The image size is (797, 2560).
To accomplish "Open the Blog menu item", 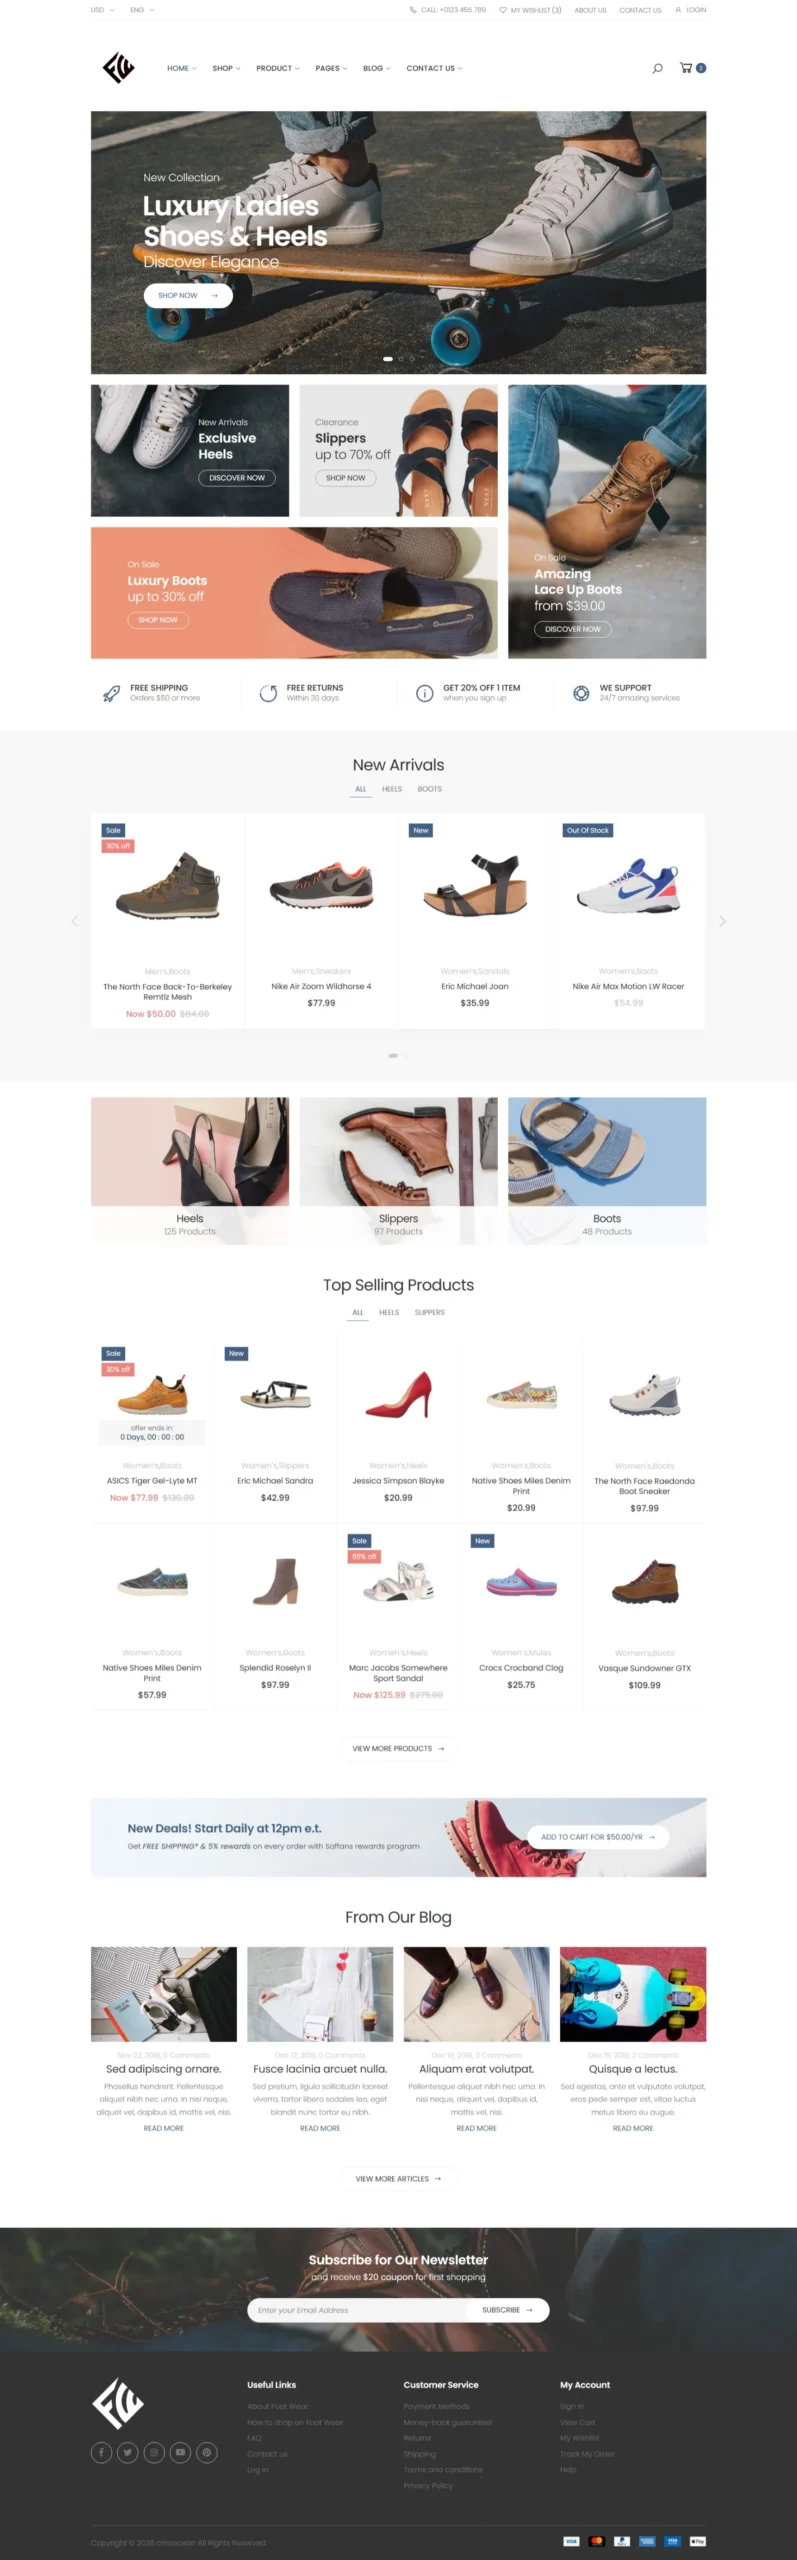I will 376,68.
